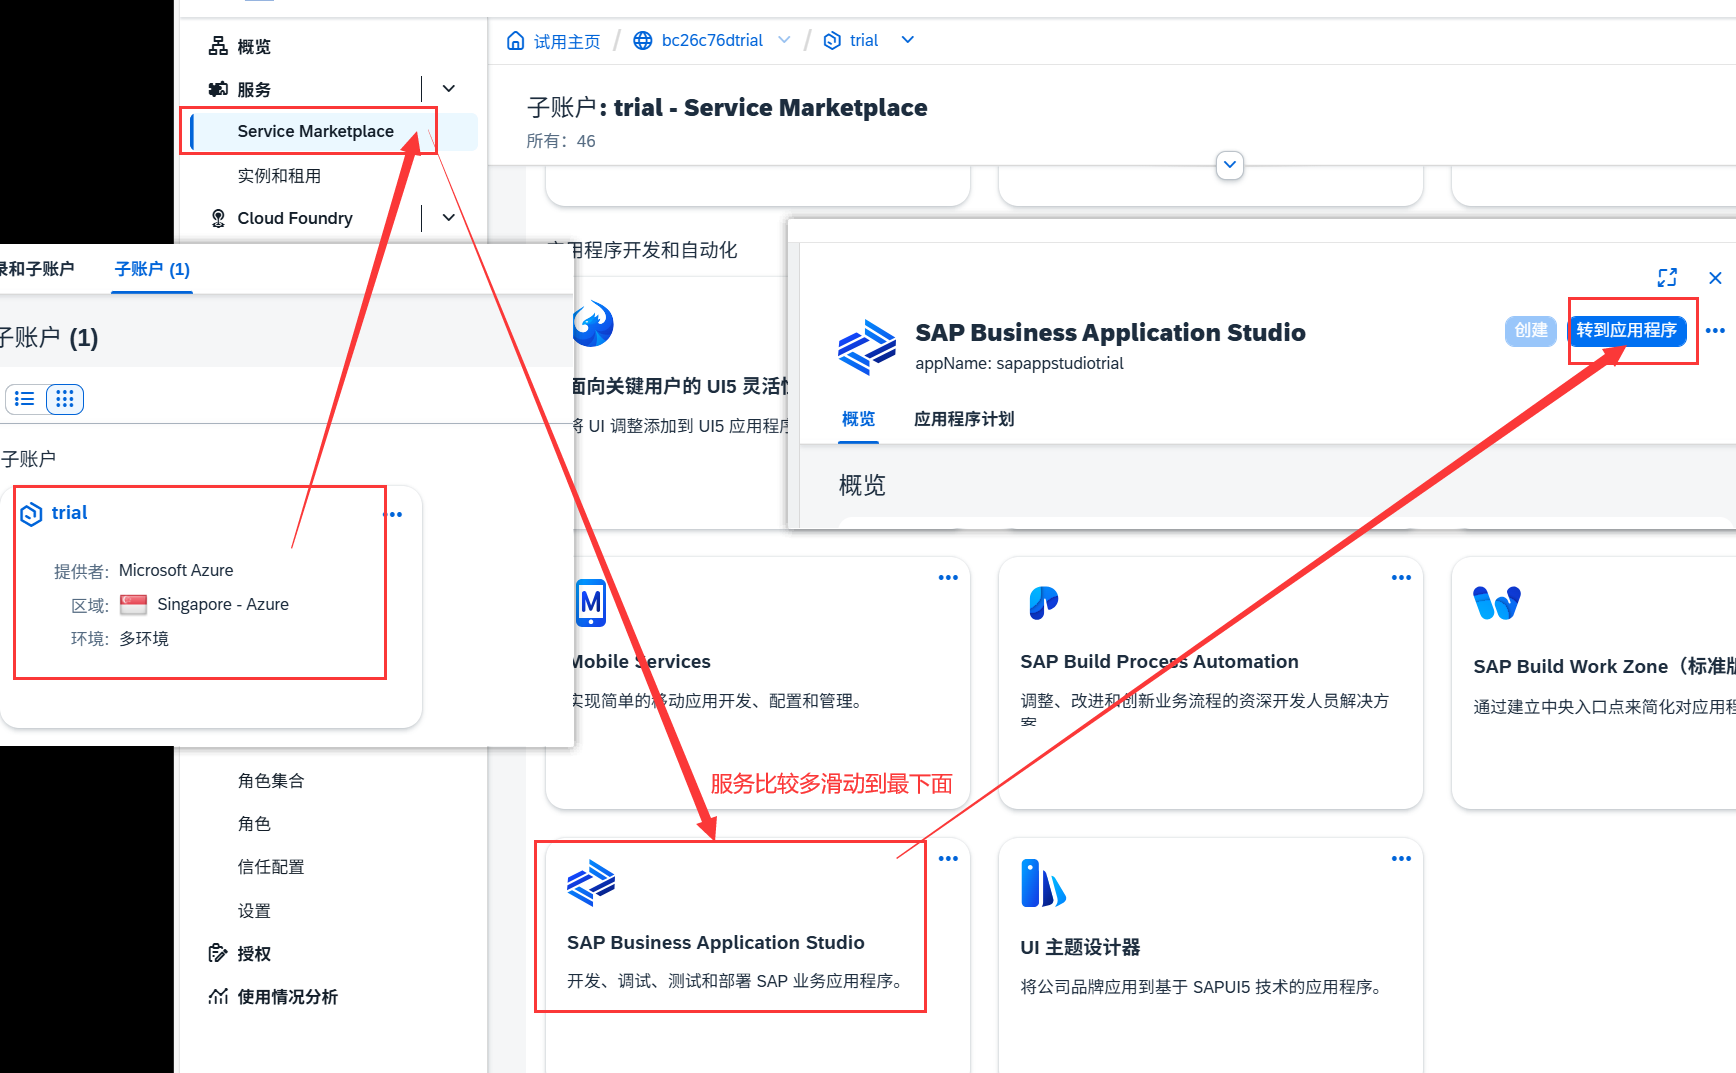Open 设置 settings in the sidebar
The image size is (1736, 1073).
[254, 910]
